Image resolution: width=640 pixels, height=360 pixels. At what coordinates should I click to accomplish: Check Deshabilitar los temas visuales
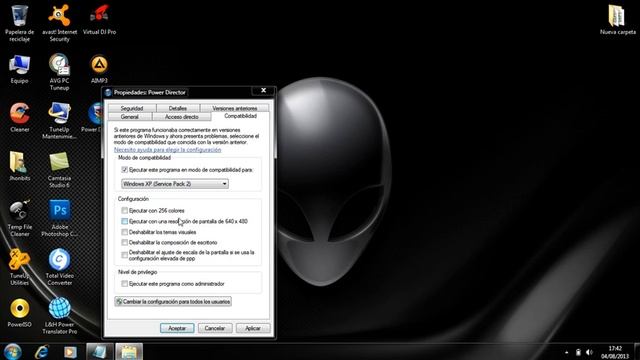click(124, 232)
